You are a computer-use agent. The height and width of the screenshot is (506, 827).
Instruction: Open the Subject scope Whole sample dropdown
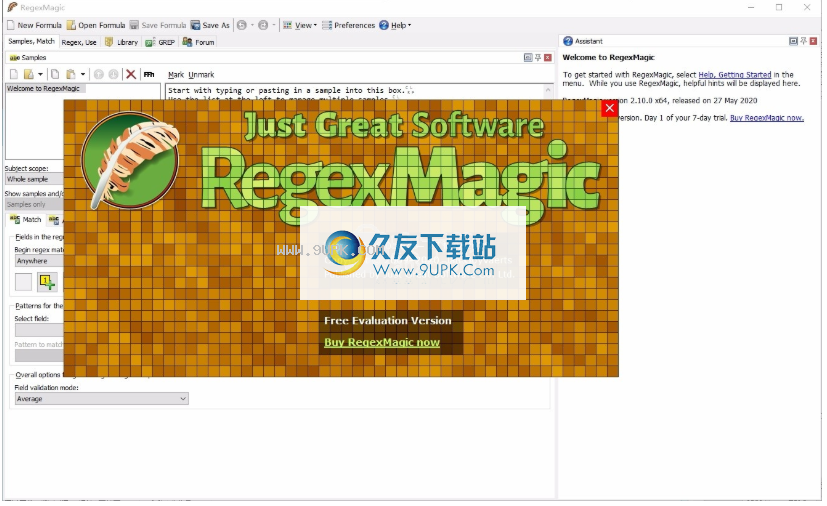click(x=34, y=179)
